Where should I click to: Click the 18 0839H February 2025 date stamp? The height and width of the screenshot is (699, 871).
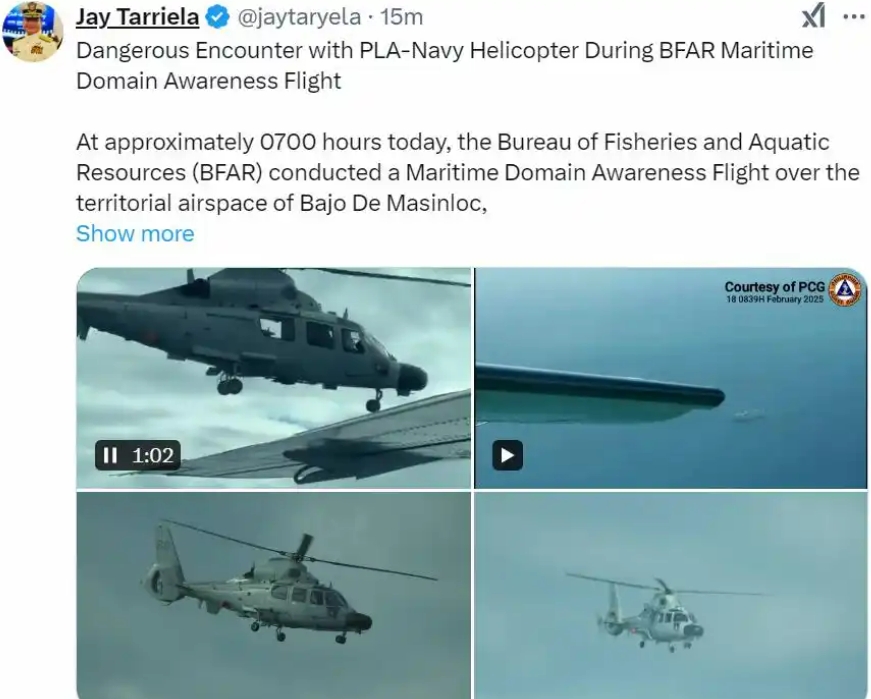(775, 299)
